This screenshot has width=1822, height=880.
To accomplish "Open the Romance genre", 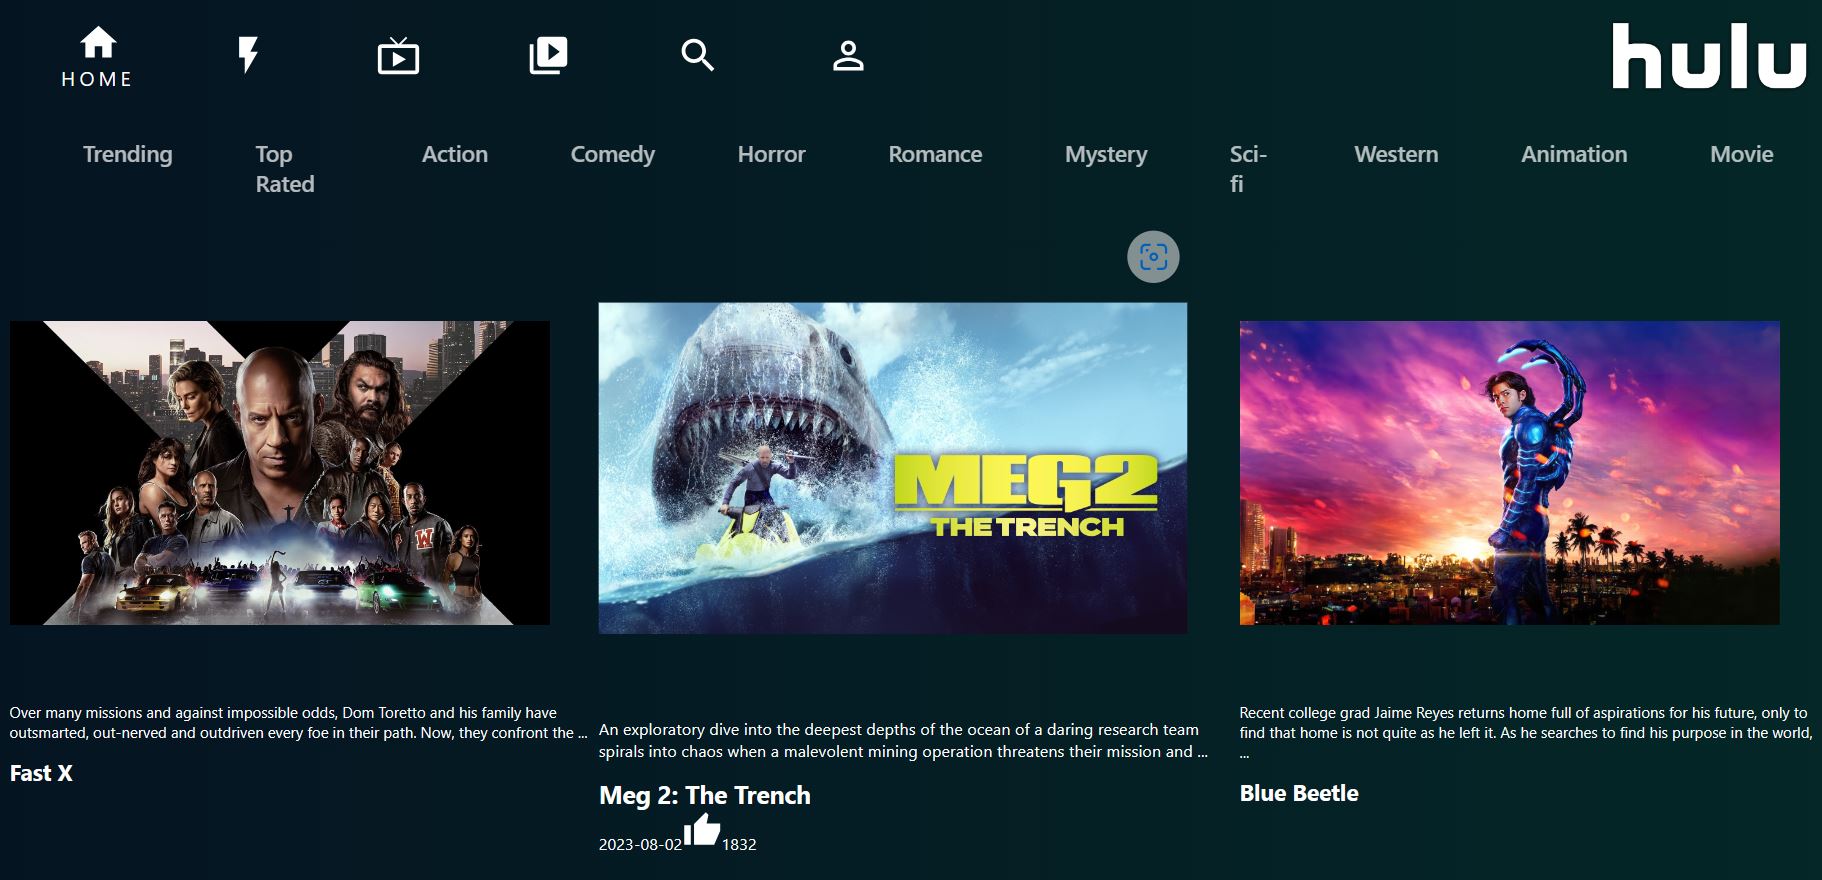I will 935,154.
